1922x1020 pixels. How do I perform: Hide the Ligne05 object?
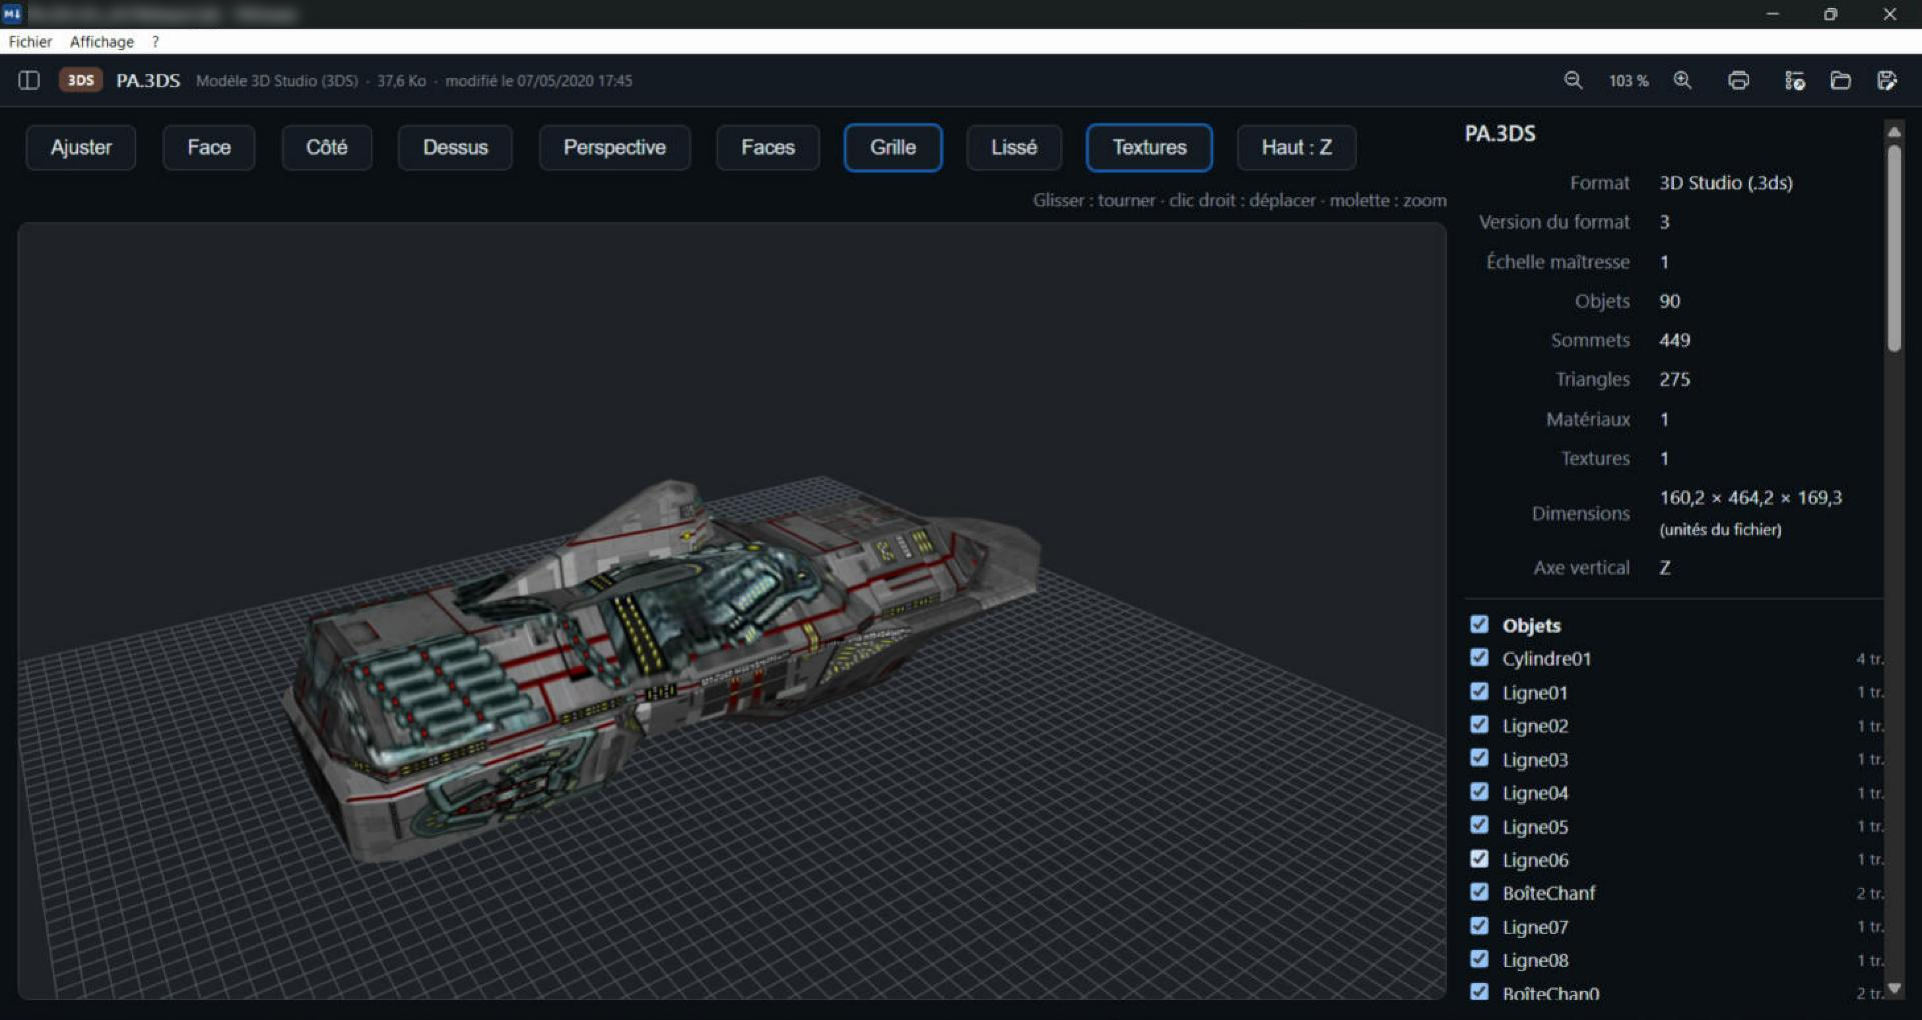point(1479,825)
